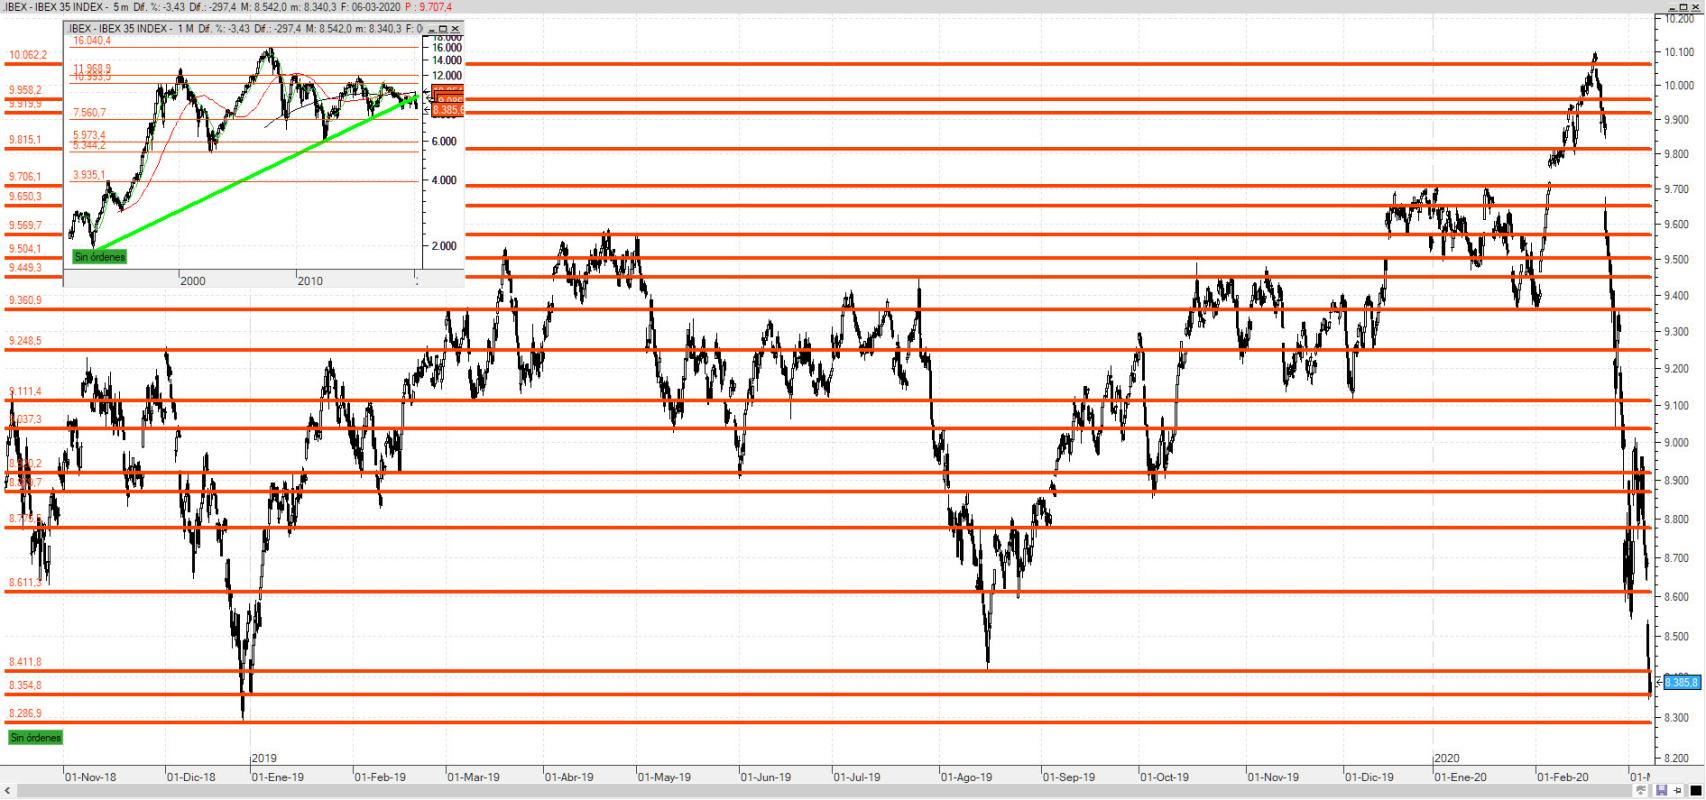The image size is (1706, 800).
Task: Click the 01-Ago-19 date on time axis
Action: click(x=966, y=776)
